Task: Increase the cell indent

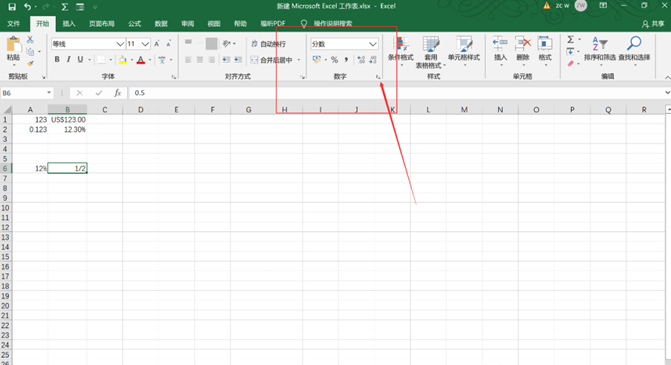Action: click(238, 60)
